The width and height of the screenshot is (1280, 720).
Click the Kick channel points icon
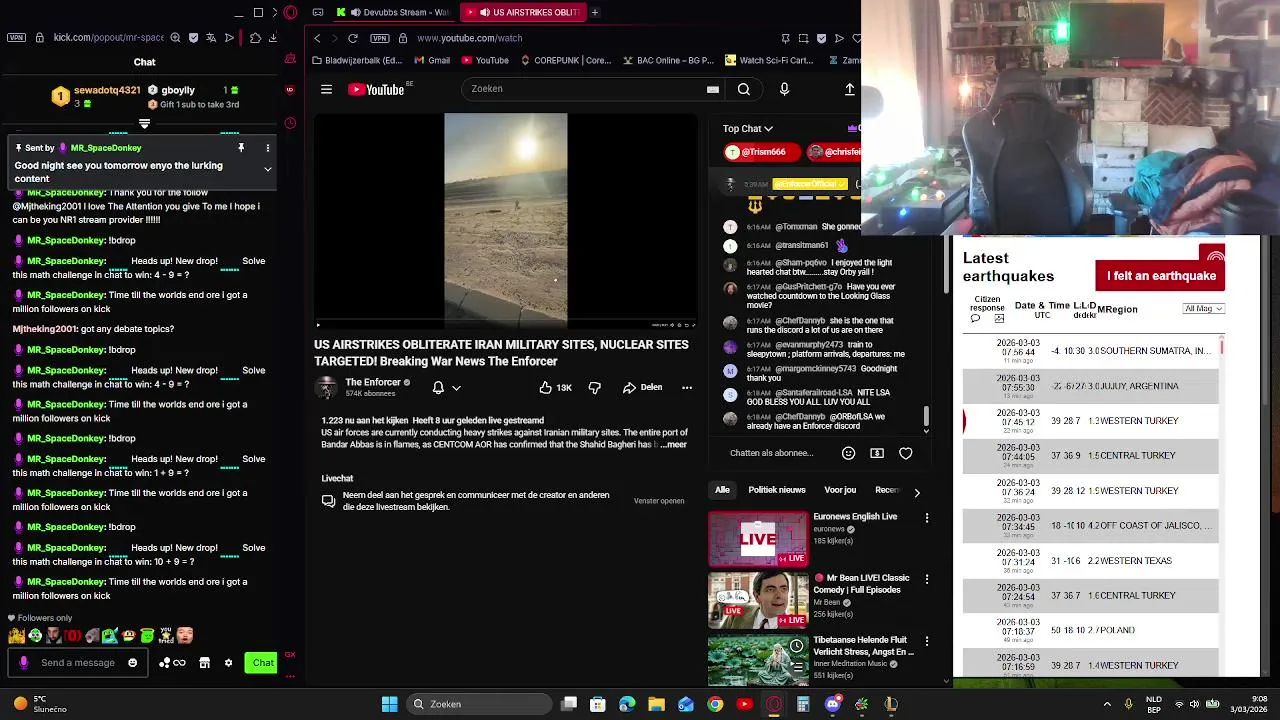tap(172, 662)
